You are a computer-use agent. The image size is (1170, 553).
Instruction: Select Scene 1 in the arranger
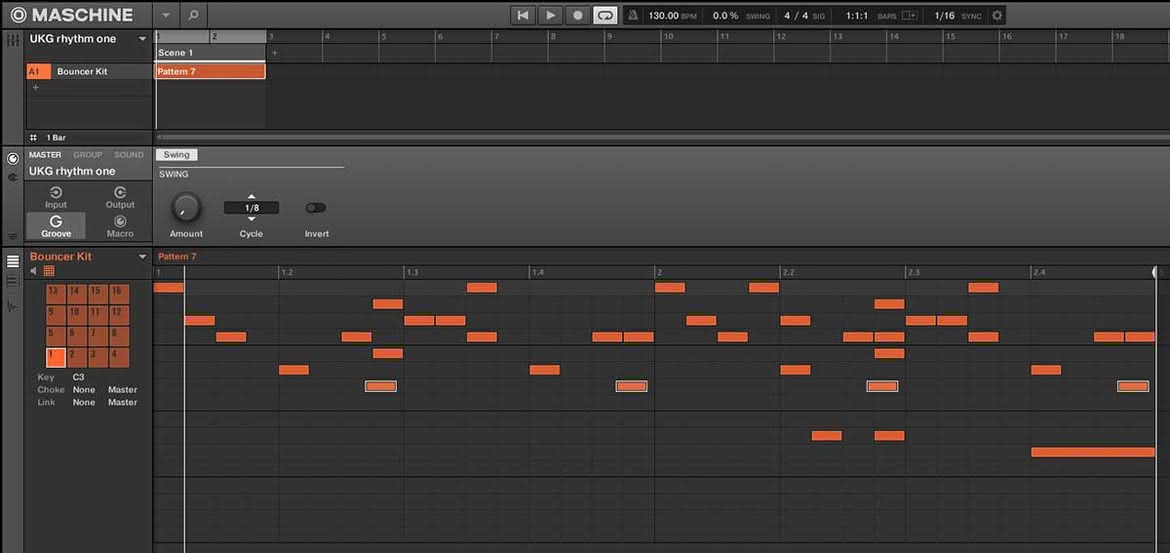click(210, 53)
